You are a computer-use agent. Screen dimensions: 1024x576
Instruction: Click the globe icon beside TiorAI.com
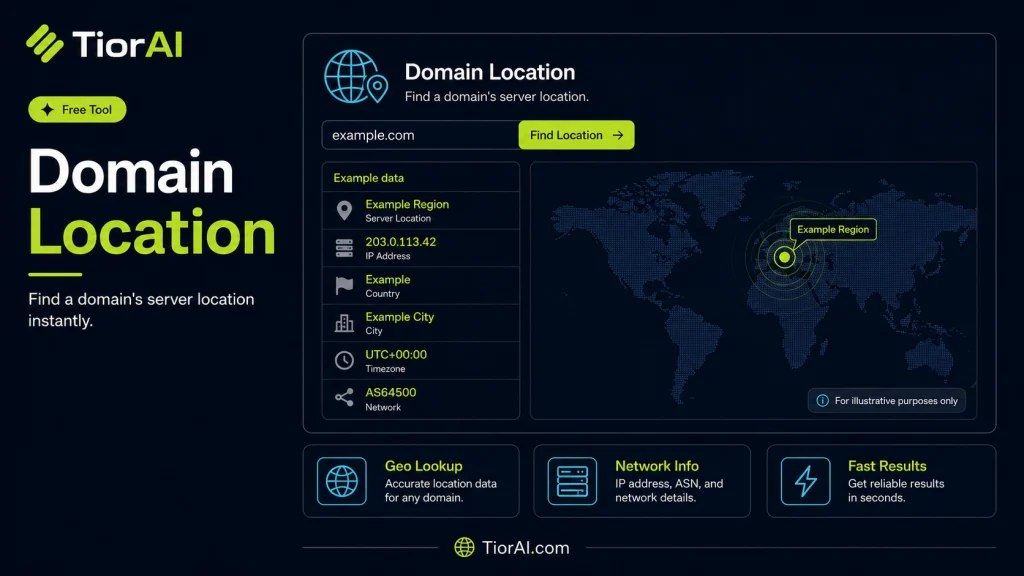(464, 547)
